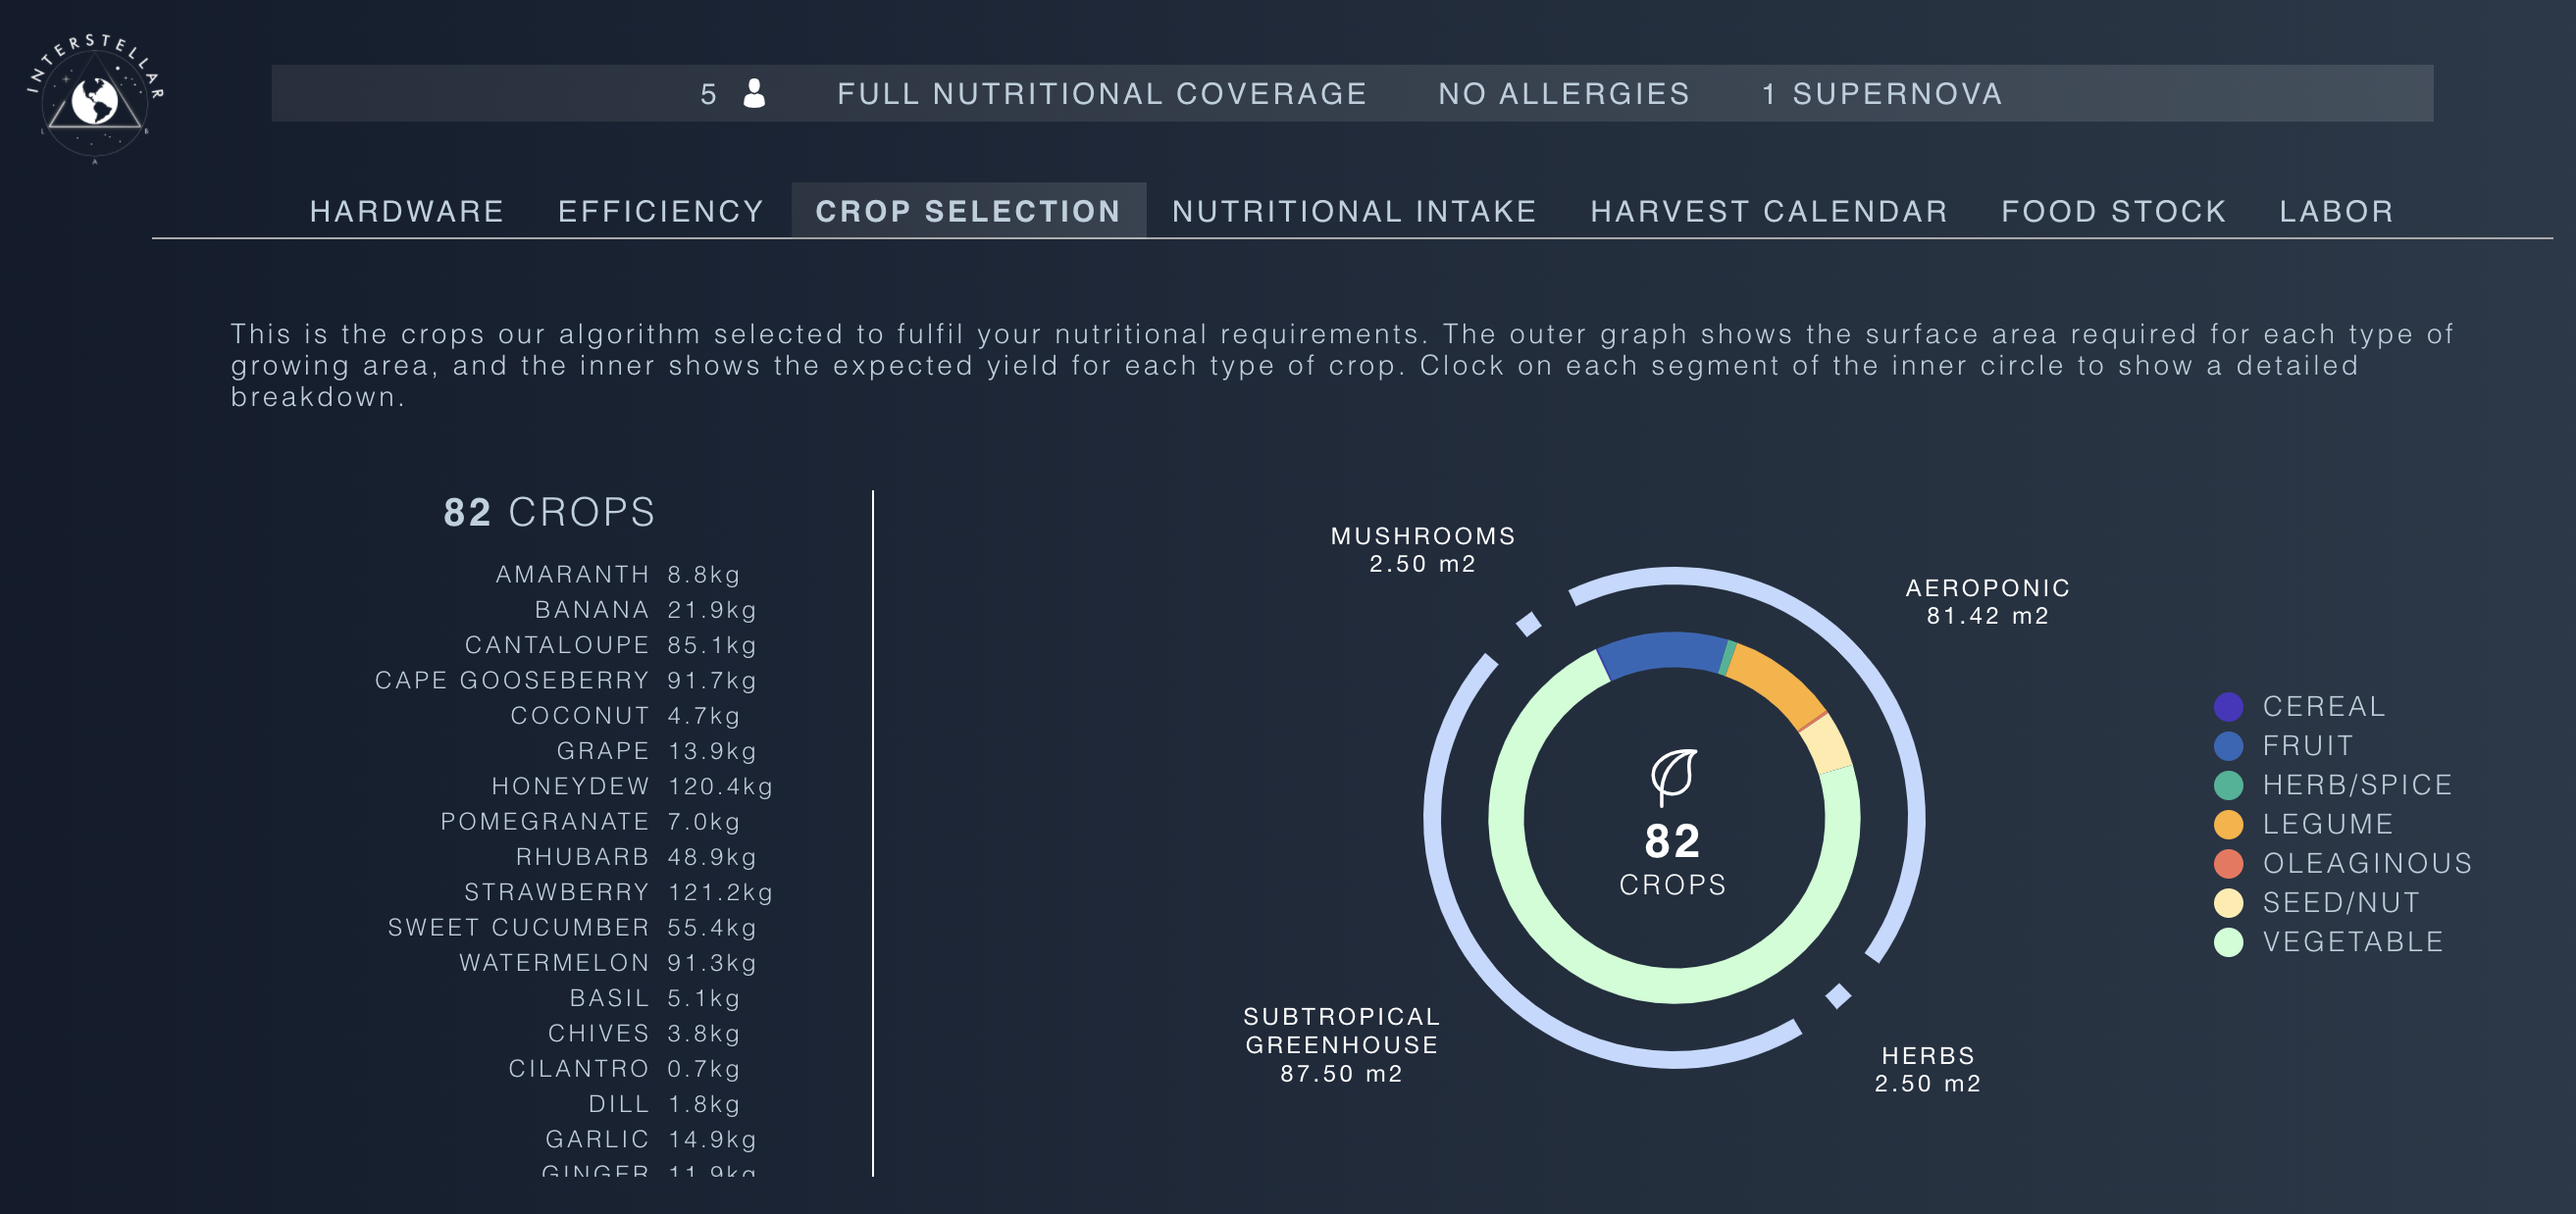Click the Legume legend color dot

click(x=2228, y=824)
